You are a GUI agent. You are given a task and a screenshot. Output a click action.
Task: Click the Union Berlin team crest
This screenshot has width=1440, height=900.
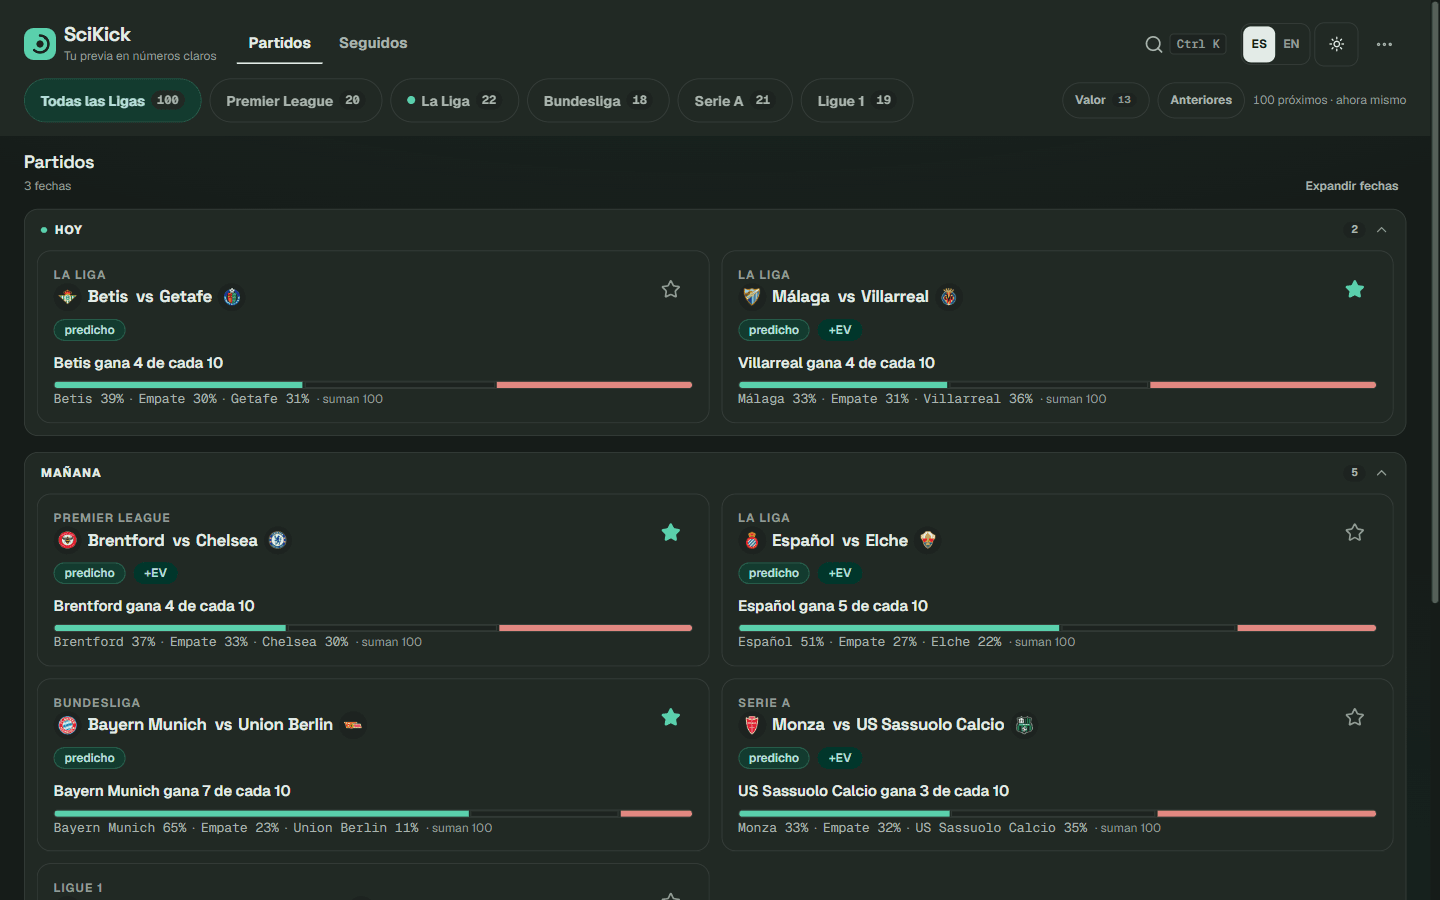tap(353, 725)
